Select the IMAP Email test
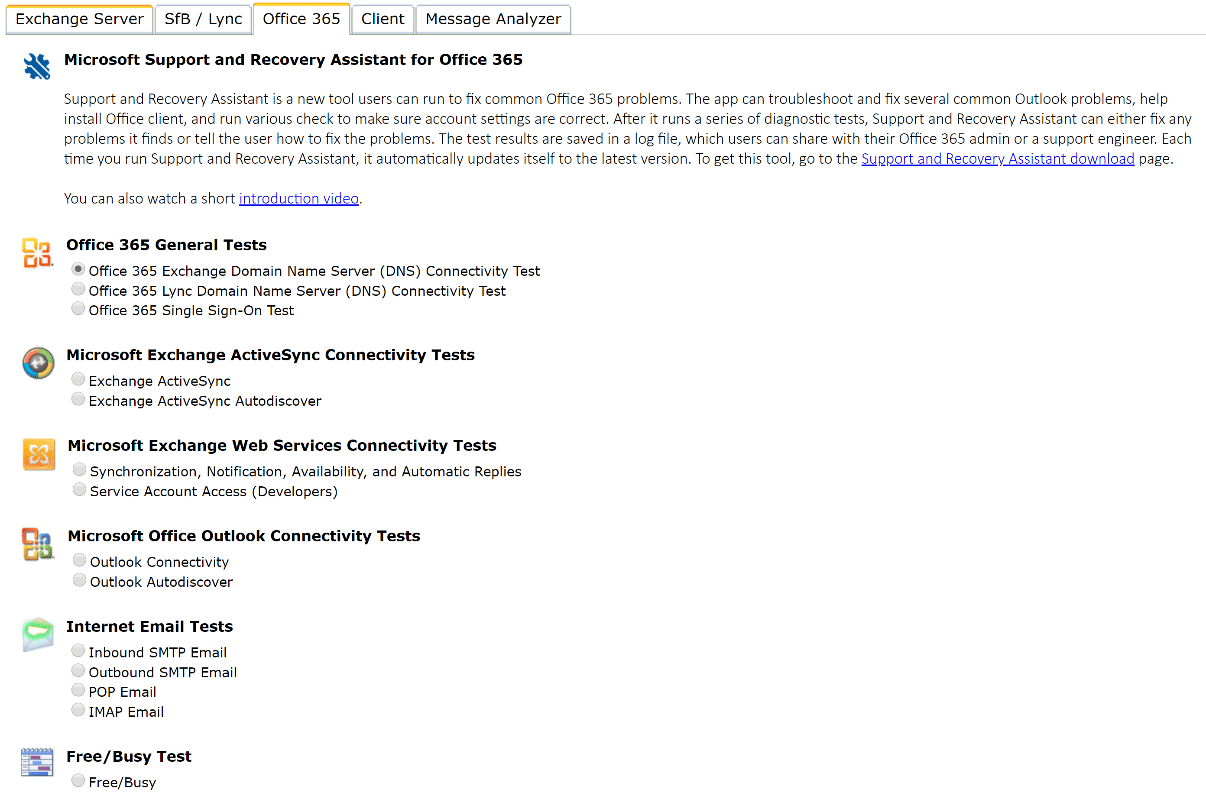The width and height of the screenshot is (1206, 799). [x=78, y=711]
